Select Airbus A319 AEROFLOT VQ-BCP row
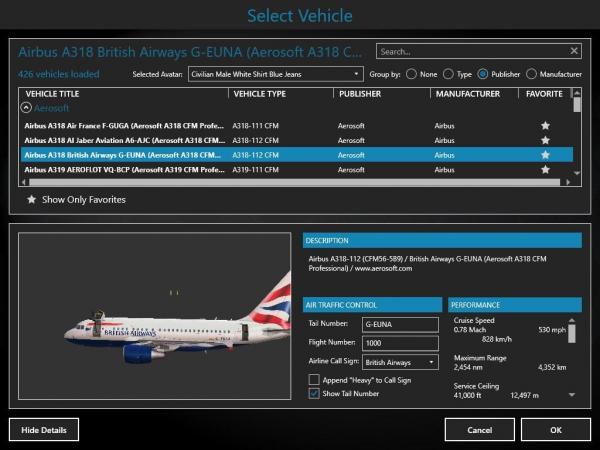 point(297,169)
